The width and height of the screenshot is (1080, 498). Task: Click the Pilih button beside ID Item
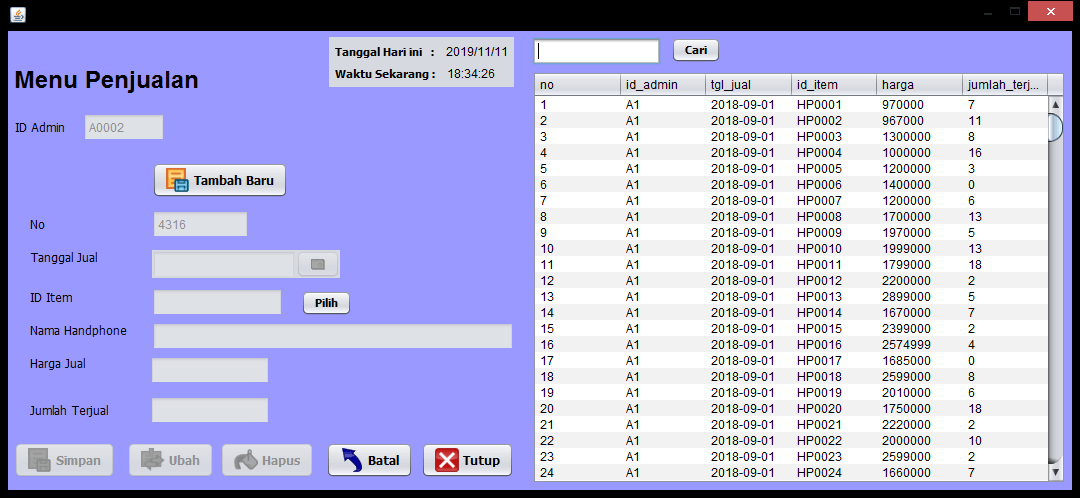coord(326,303)
